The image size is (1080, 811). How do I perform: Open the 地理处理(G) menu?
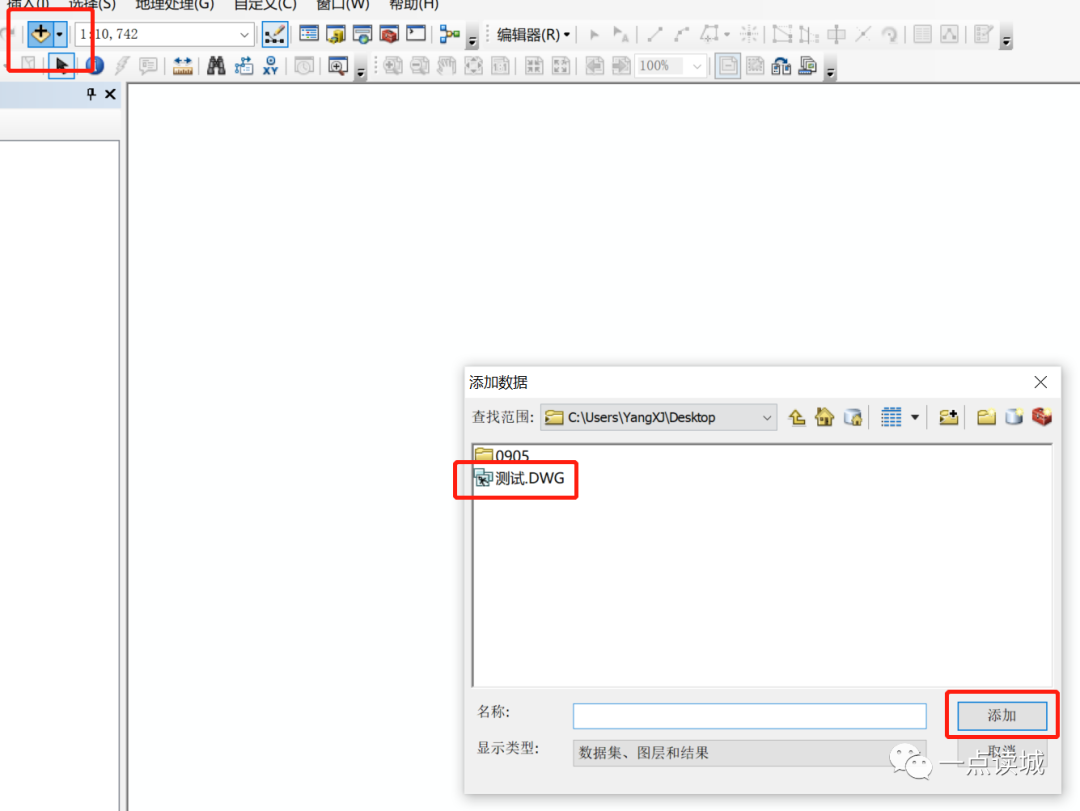174,5
